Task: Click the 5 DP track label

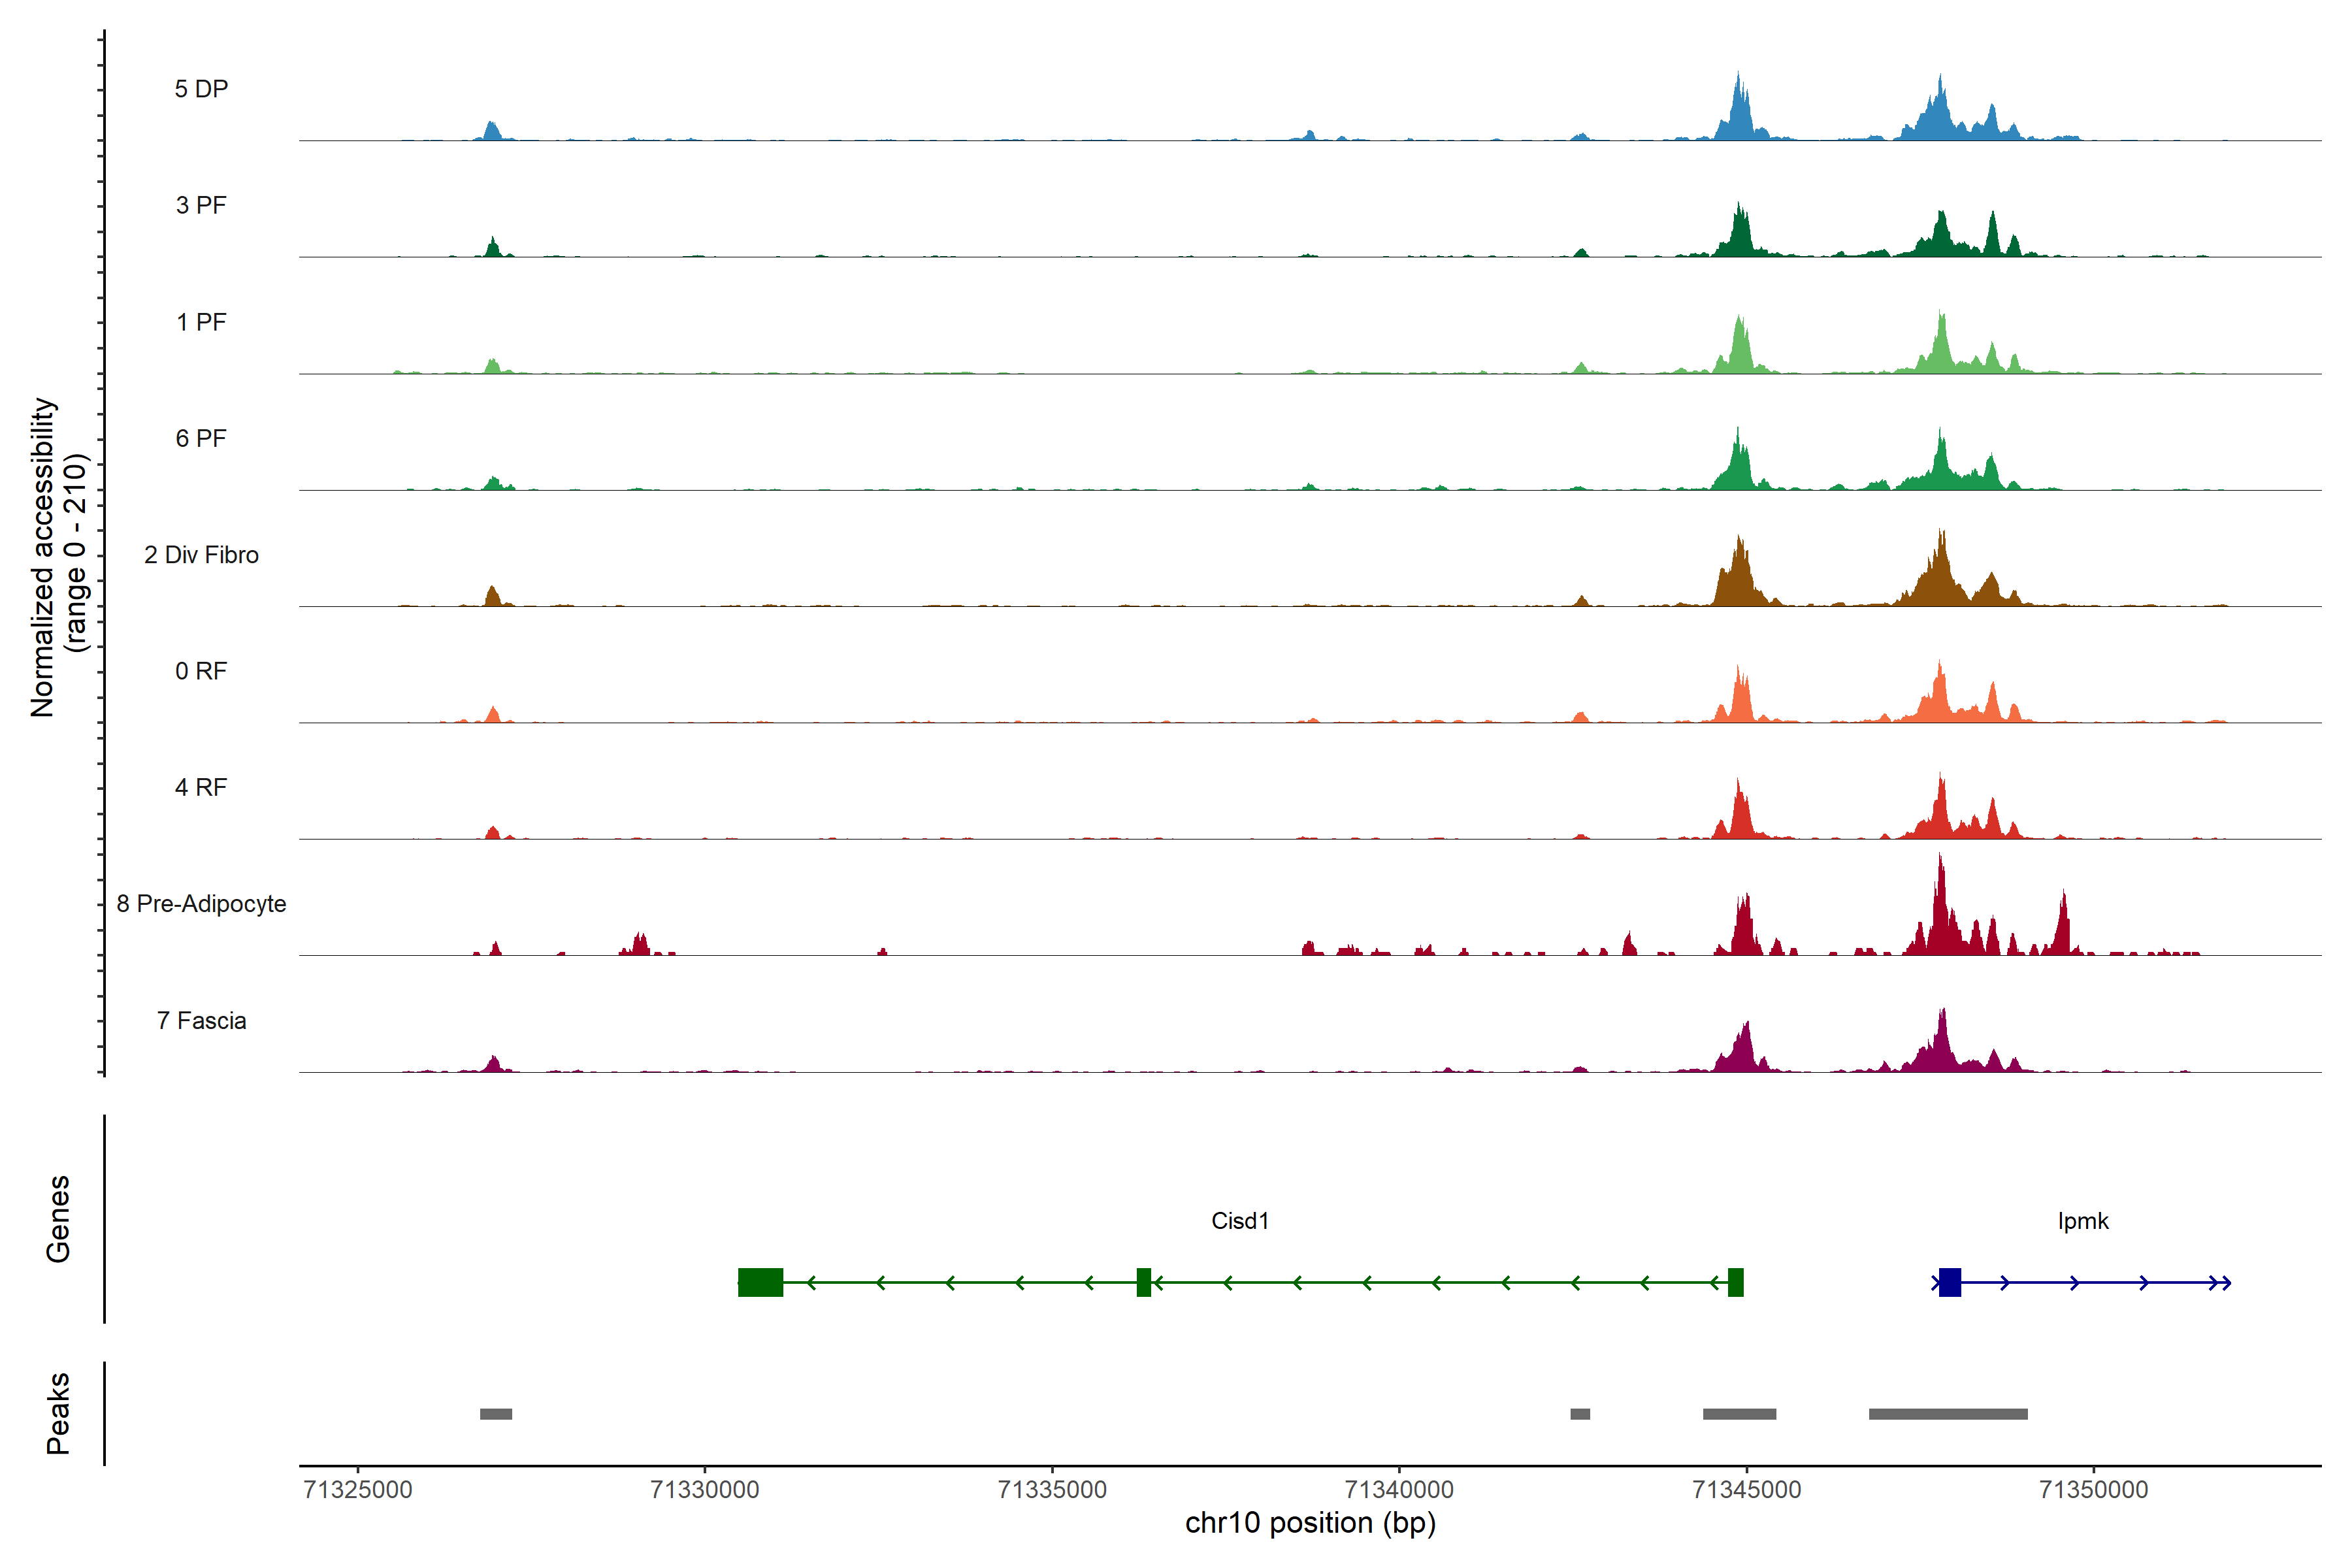Action: coord(201,89)
